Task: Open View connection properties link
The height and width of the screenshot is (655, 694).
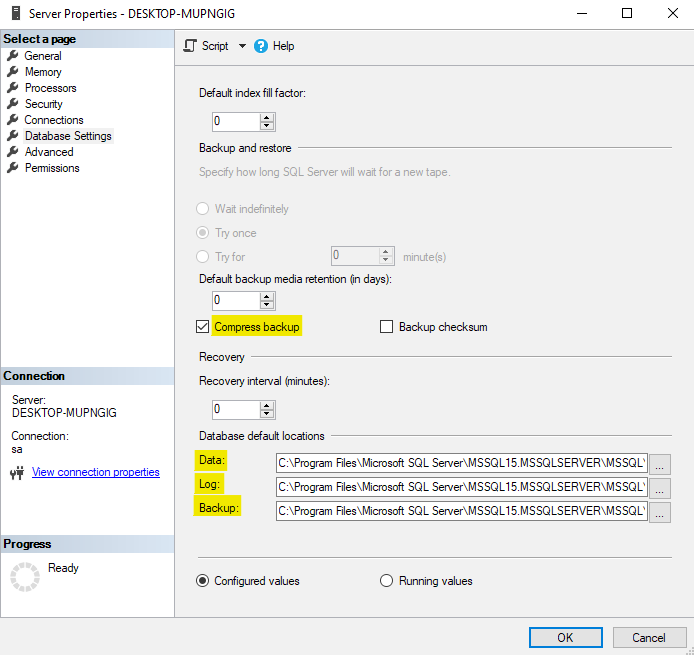Action: (x=95, y=472)
